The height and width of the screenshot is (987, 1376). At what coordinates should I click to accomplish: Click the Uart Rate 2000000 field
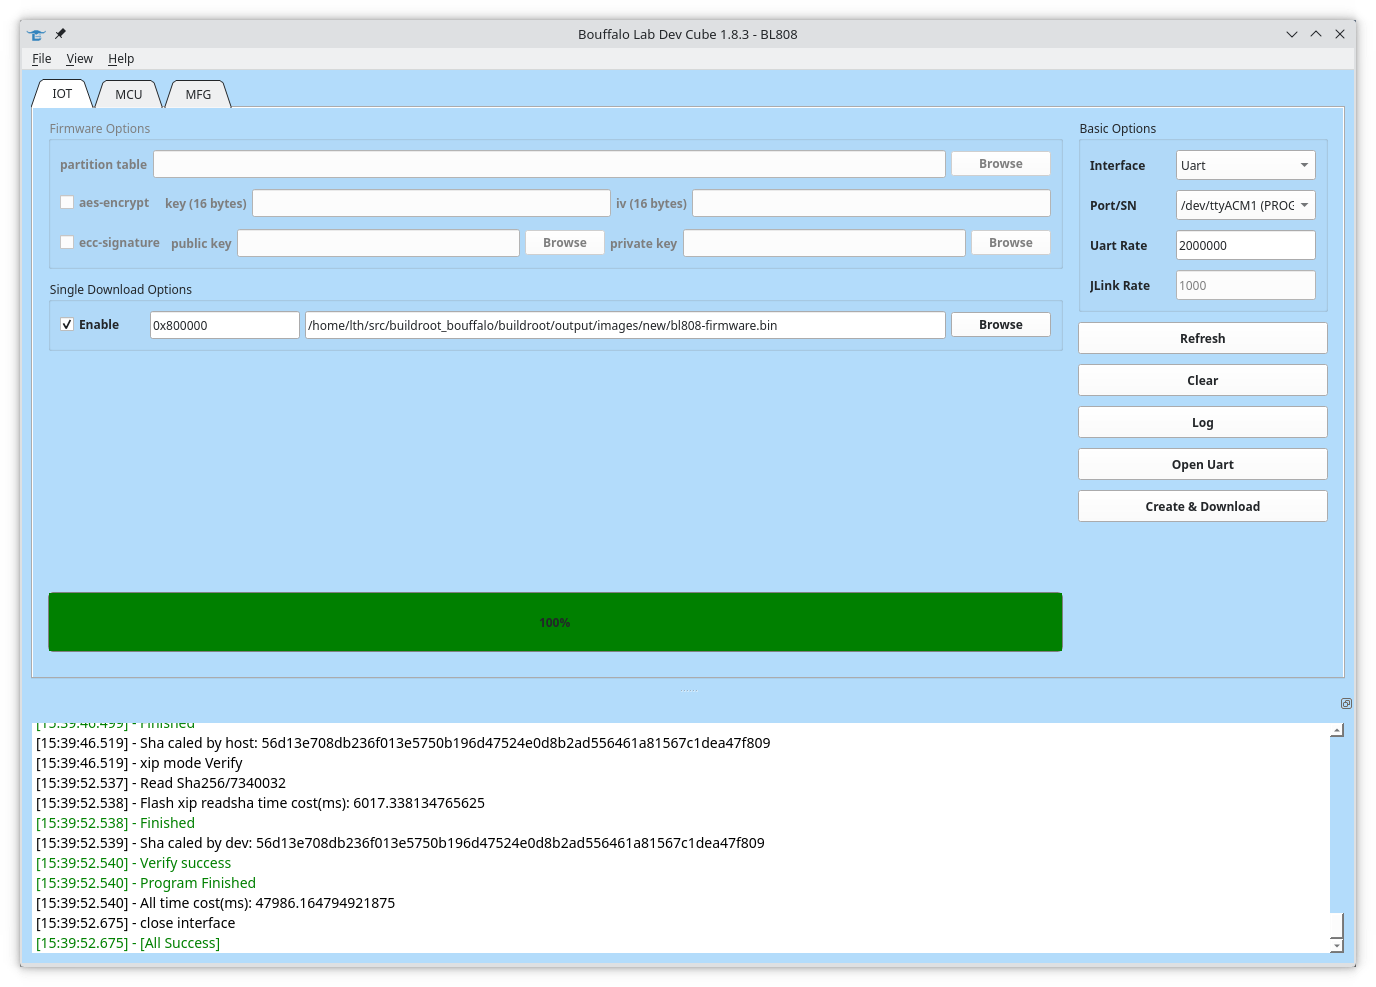click(x=1245, y=245)
